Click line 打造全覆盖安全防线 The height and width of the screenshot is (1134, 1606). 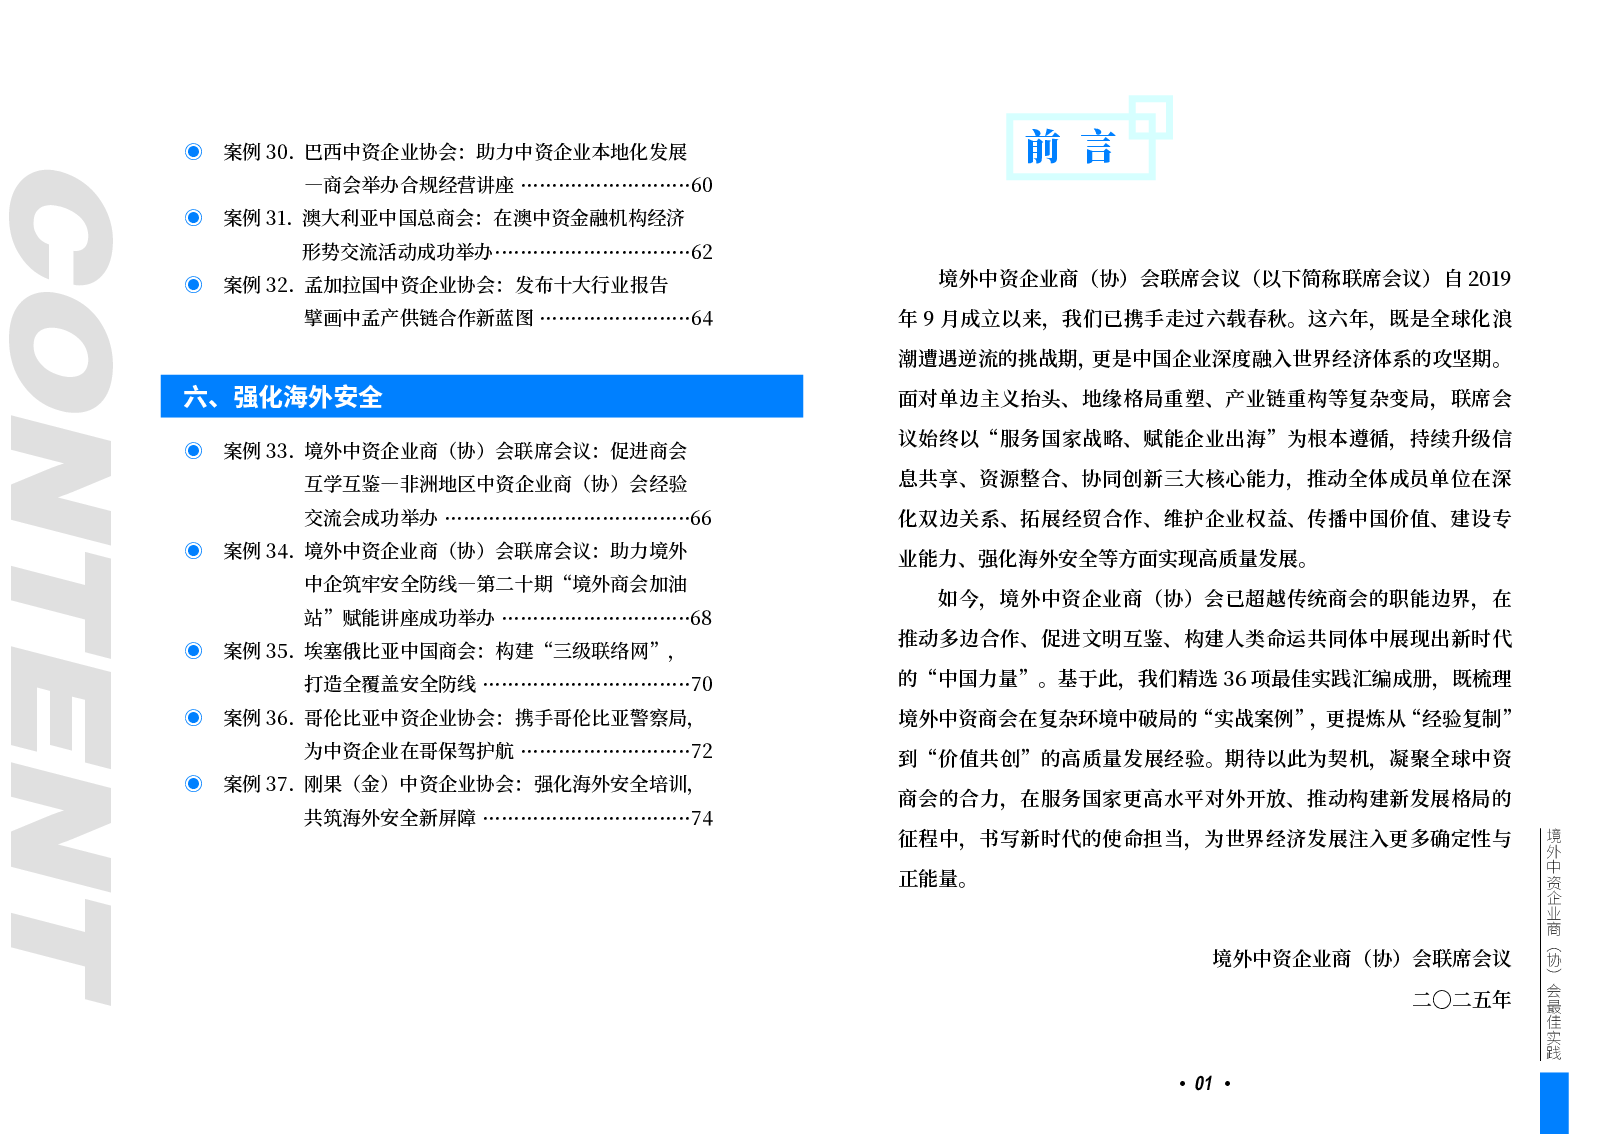click(x=390, y=684)
